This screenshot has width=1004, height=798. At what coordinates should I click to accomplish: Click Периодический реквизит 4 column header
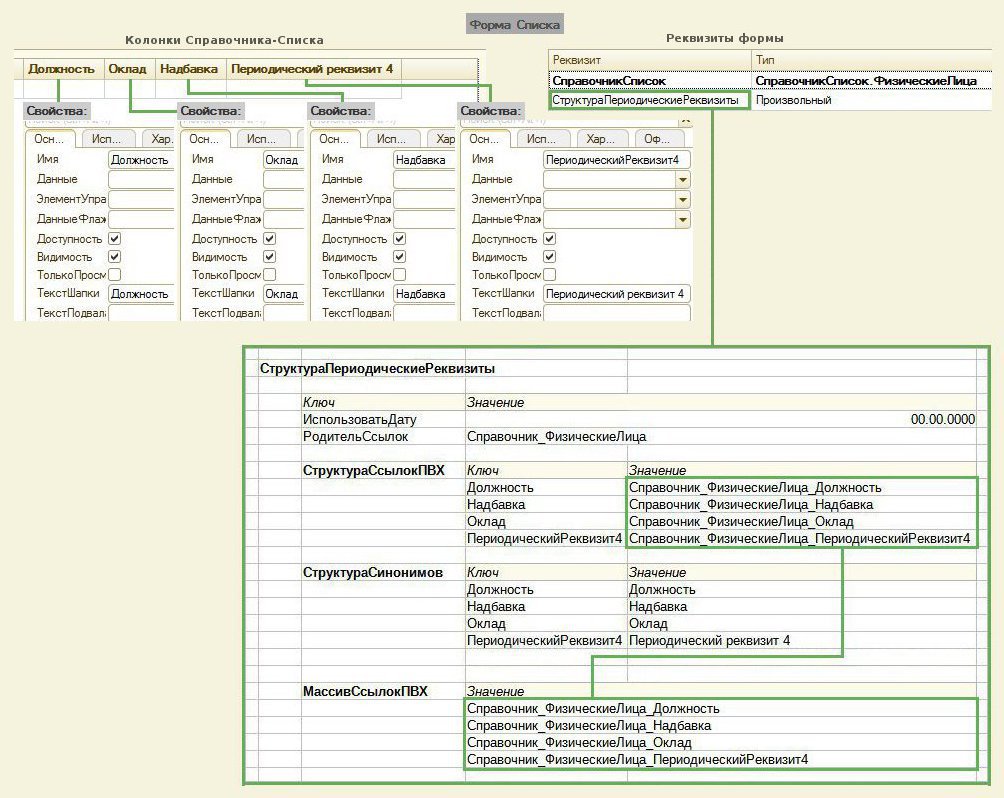[x=311, y=69]
